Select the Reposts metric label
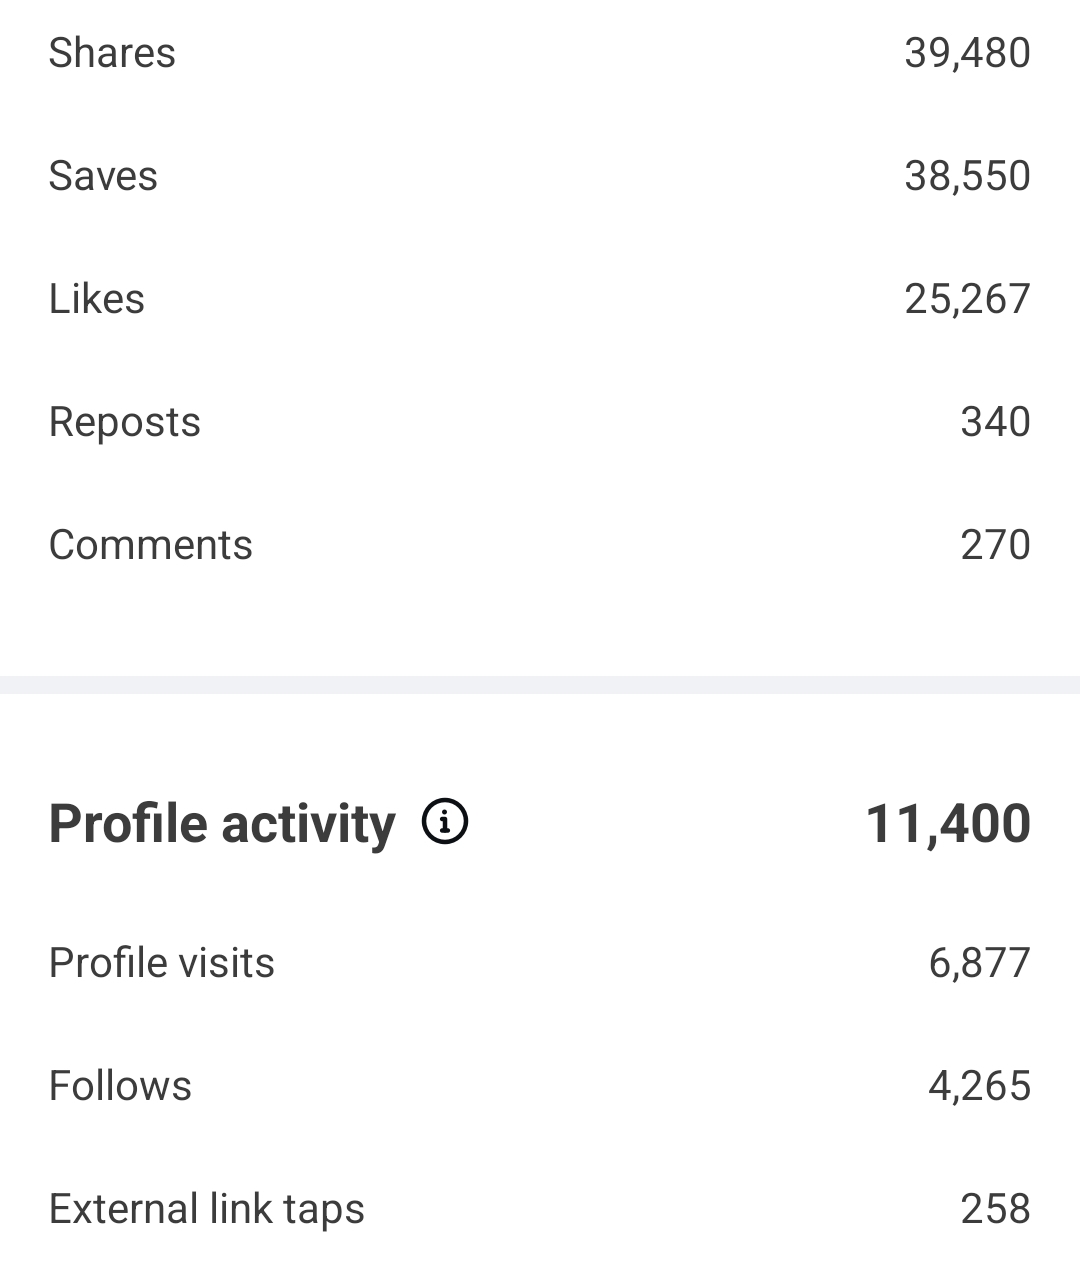Viewport: 1080px width, 1282px height. (125, 422)
